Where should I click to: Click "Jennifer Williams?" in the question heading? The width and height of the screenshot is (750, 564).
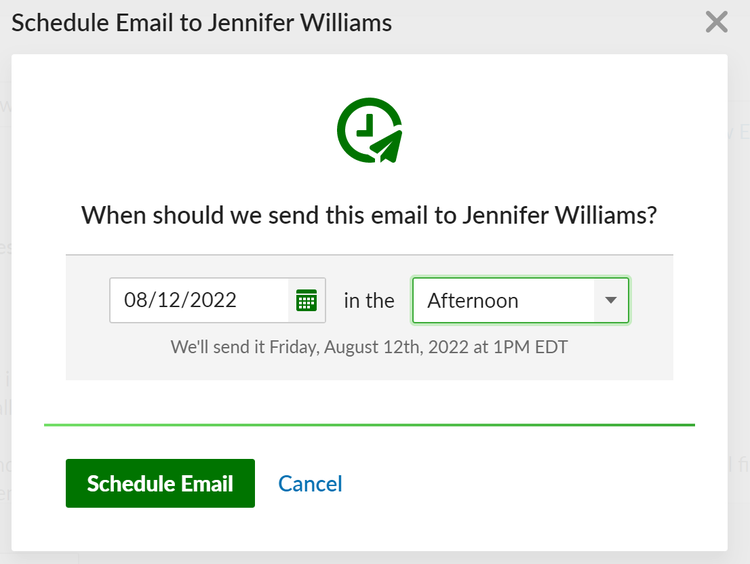coord(560,215)
